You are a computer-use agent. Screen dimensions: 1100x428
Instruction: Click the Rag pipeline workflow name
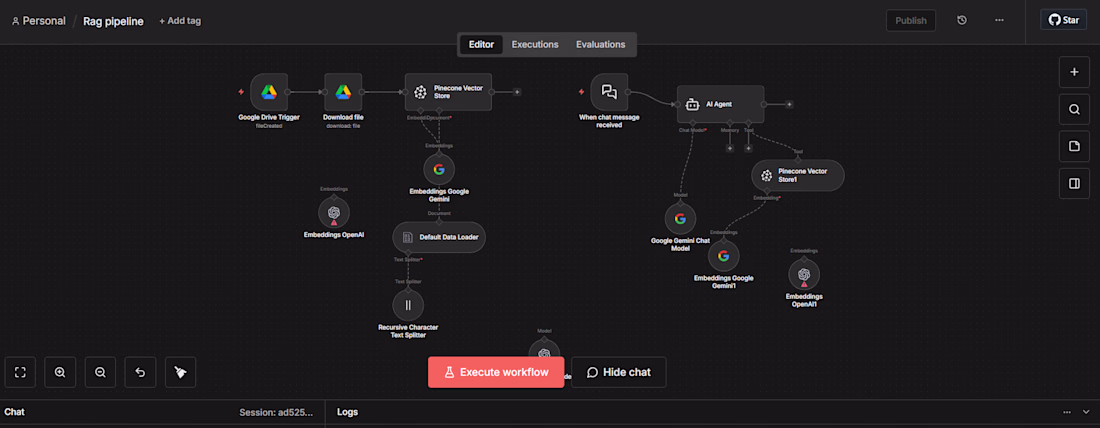113,21
